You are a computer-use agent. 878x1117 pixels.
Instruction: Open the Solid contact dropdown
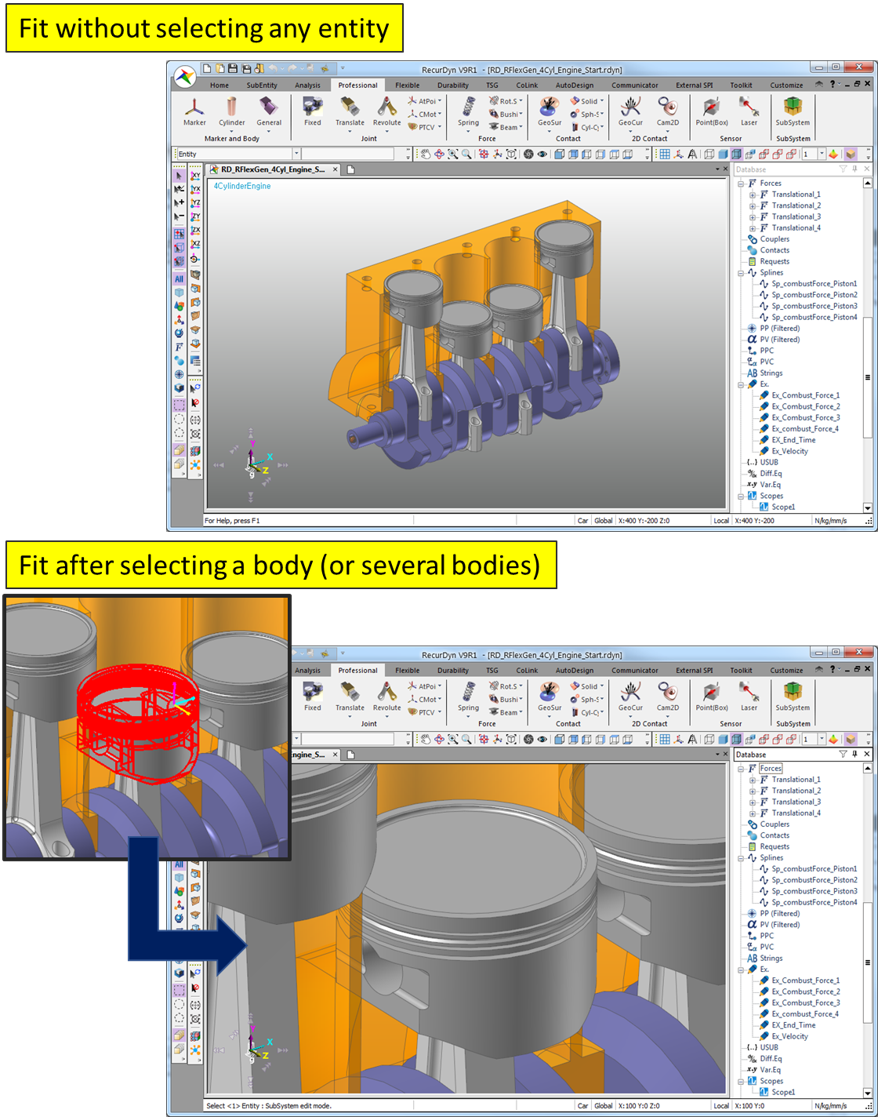click(600, 101)
